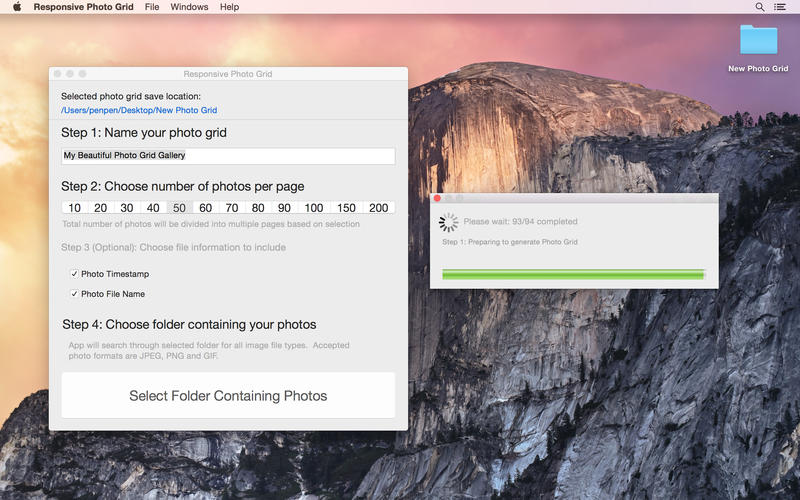Click 'Step 3 (Optional)' heading text
This screenshot has height=500, width=800.
173,247
